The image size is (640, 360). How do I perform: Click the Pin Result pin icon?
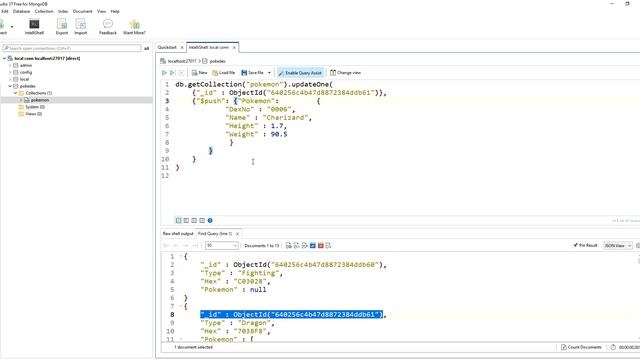coord(576,245)
